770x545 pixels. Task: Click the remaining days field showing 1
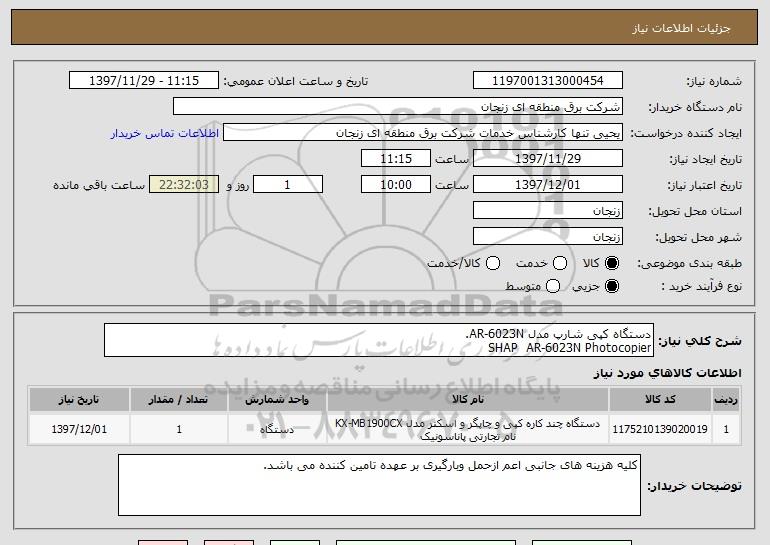point(288,185)
